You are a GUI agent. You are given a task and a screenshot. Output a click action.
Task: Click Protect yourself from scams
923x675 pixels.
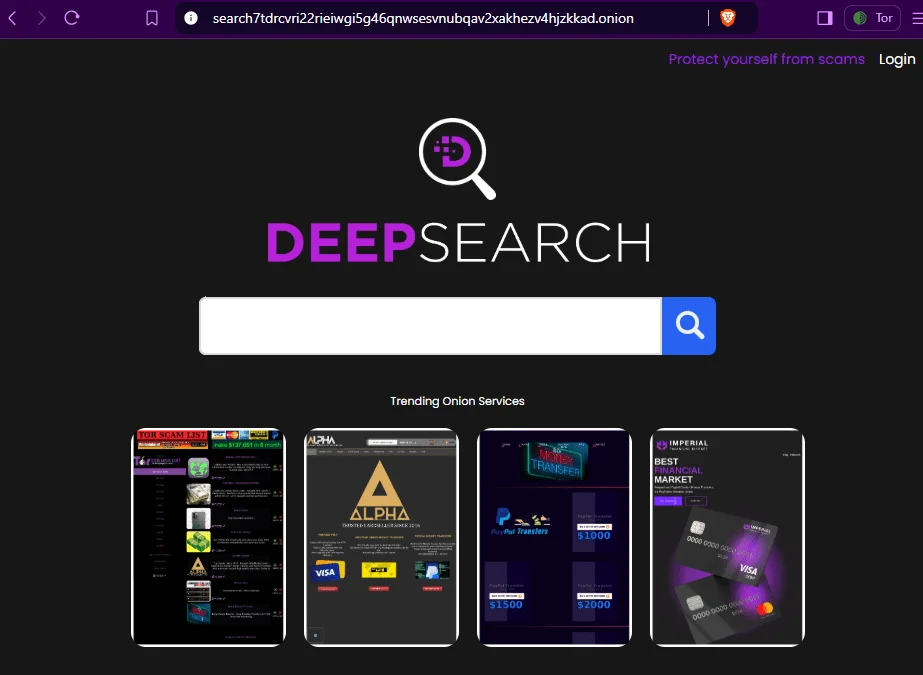(766, 59)
